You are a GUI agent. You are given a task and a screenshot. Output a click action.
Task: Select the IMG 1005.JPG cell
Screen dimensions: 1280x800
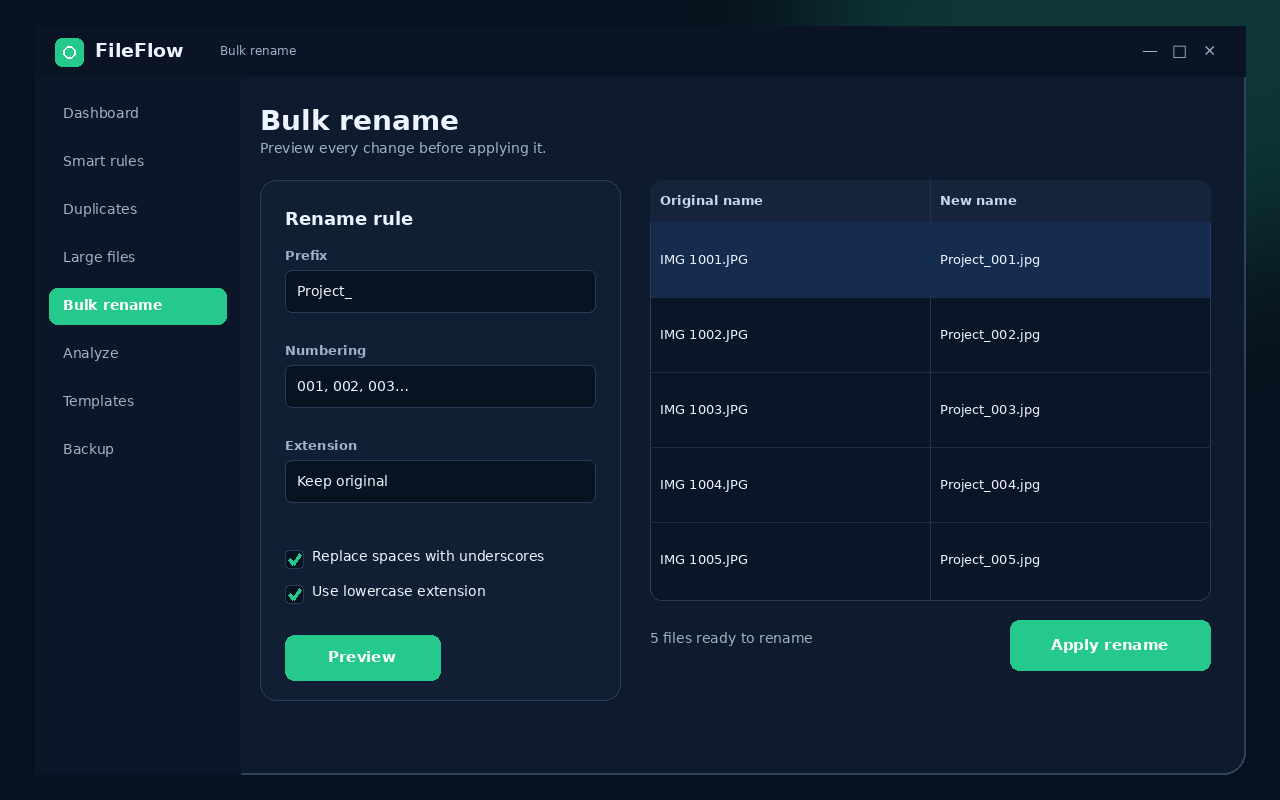(x=790, y=560)
